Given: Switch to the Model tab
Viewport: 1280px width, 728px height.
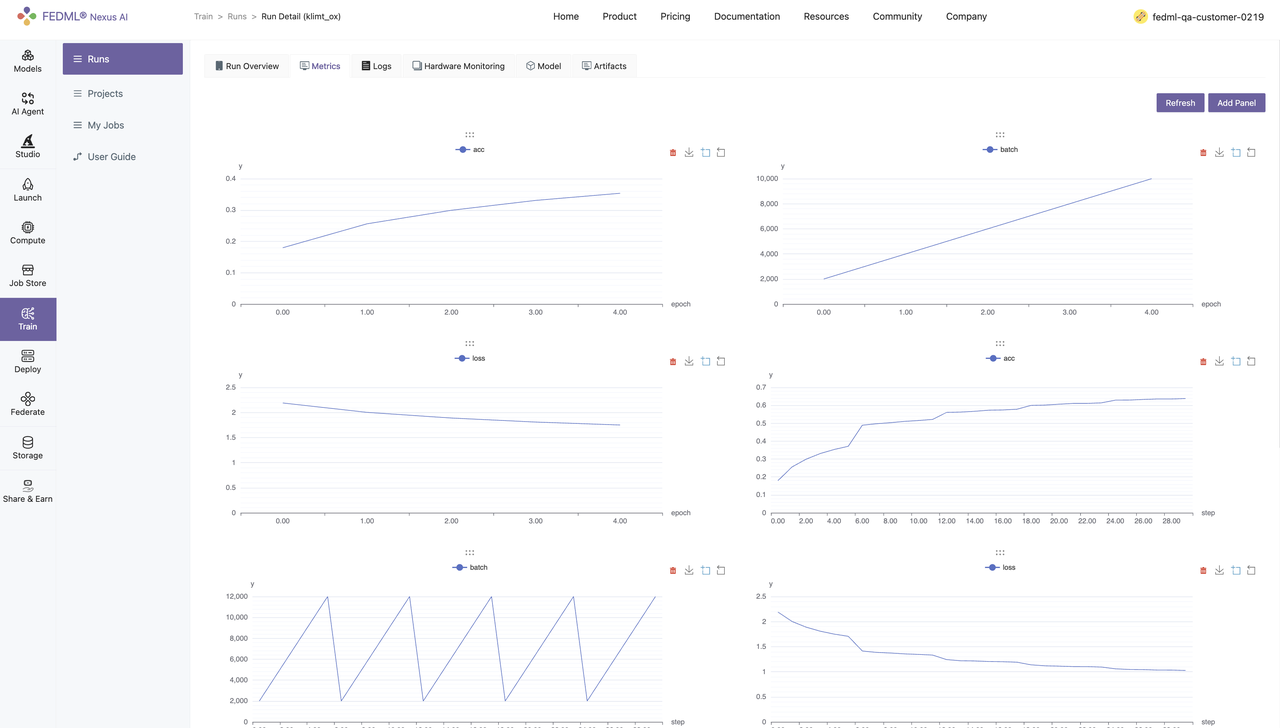Looking at the screenshot, I should 543,66.
